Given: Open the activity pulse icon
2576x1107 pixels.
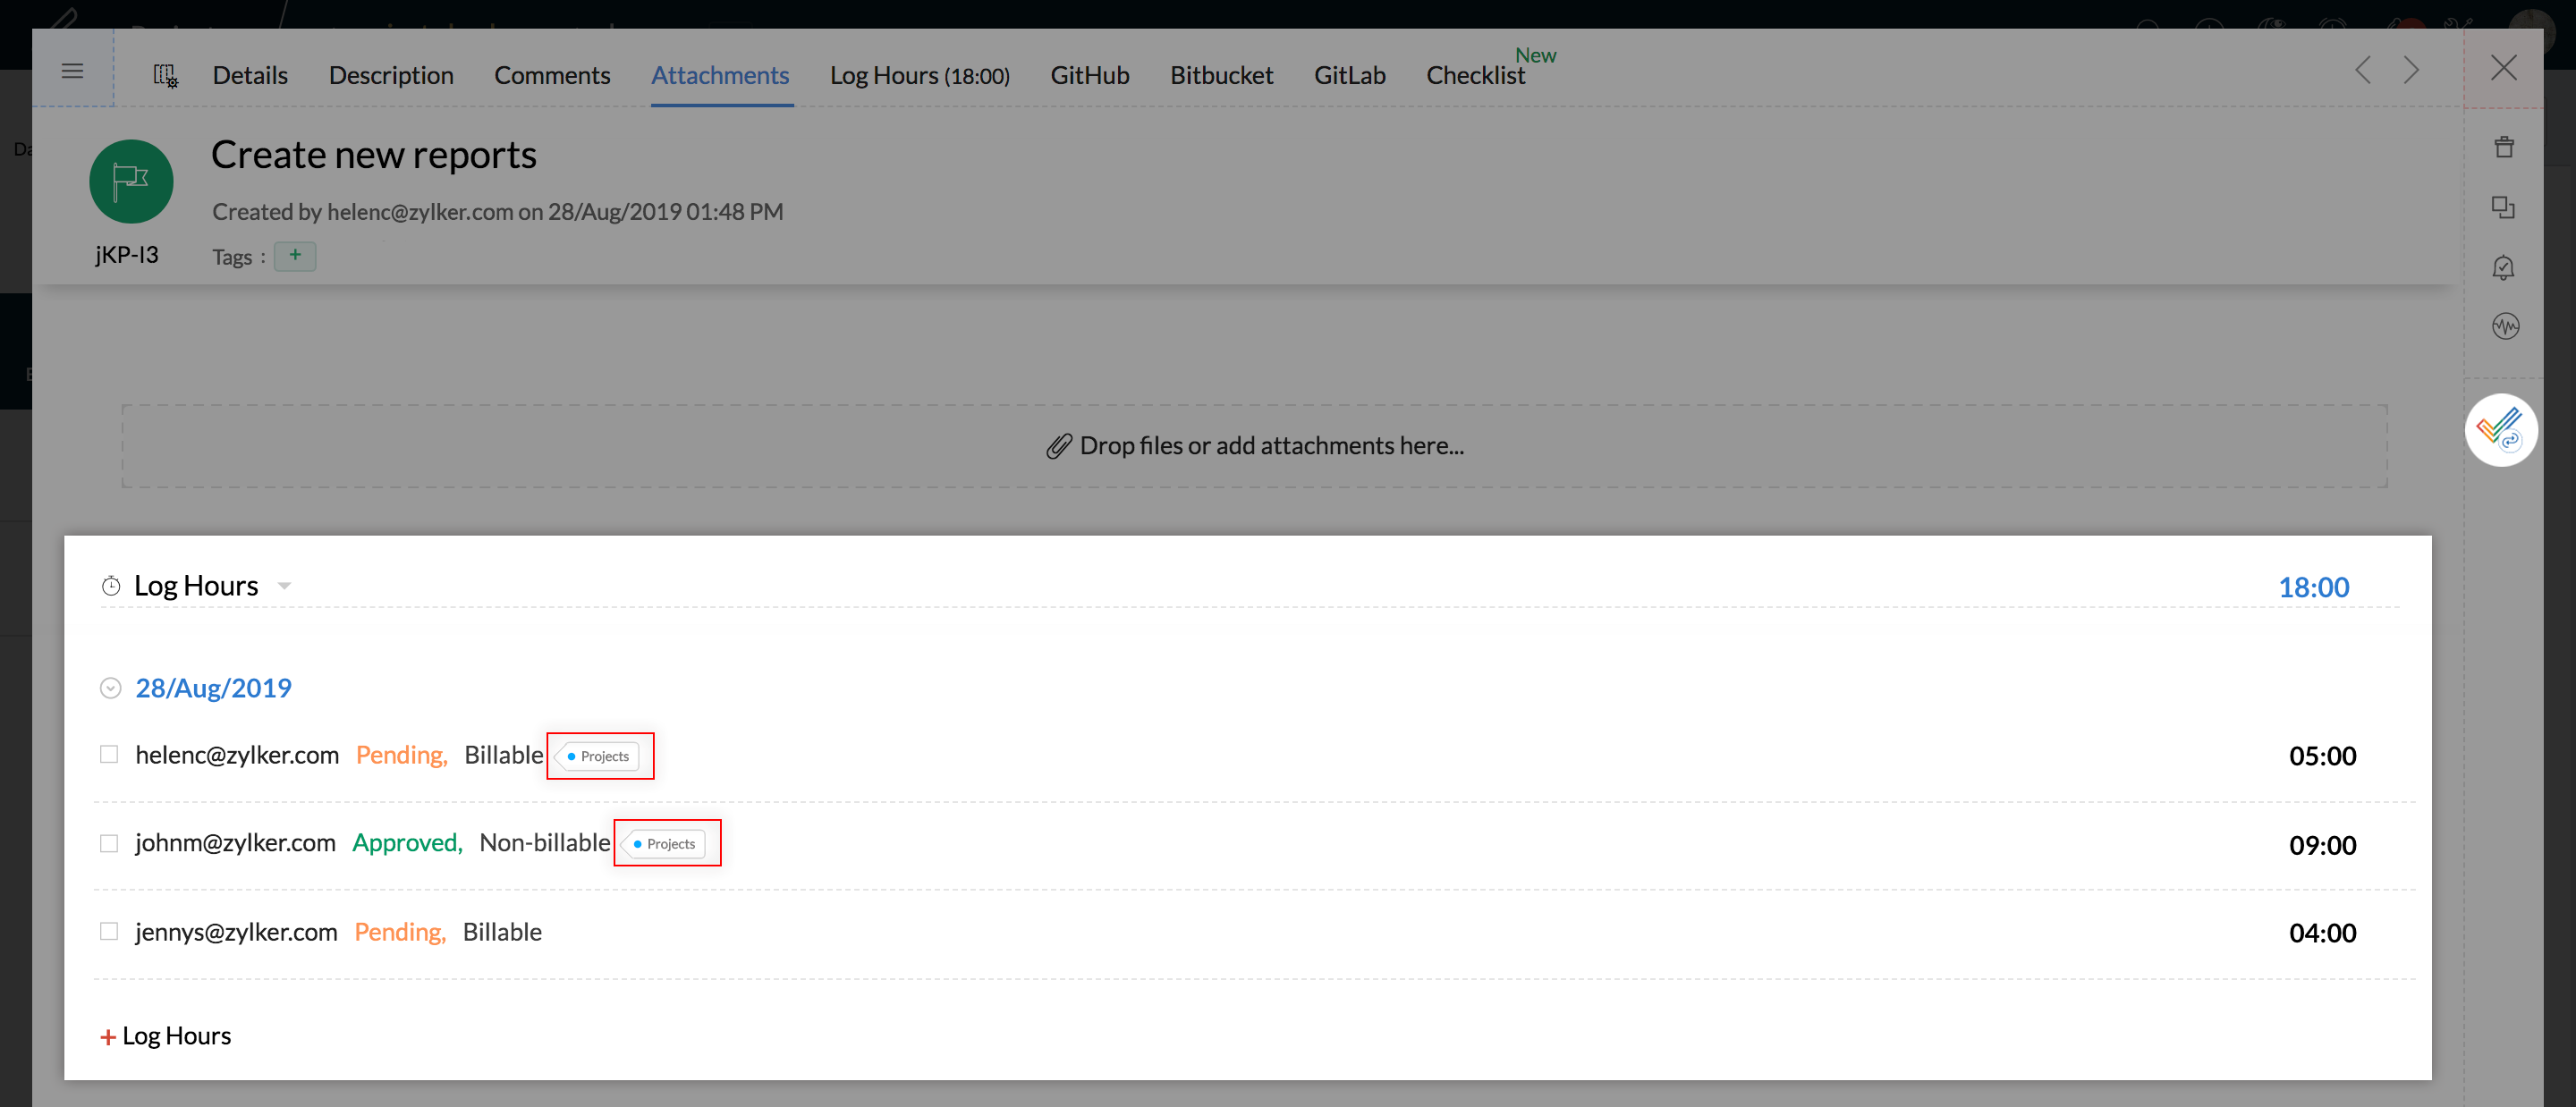Looking at the screenshot, I should click(2505, 326).
